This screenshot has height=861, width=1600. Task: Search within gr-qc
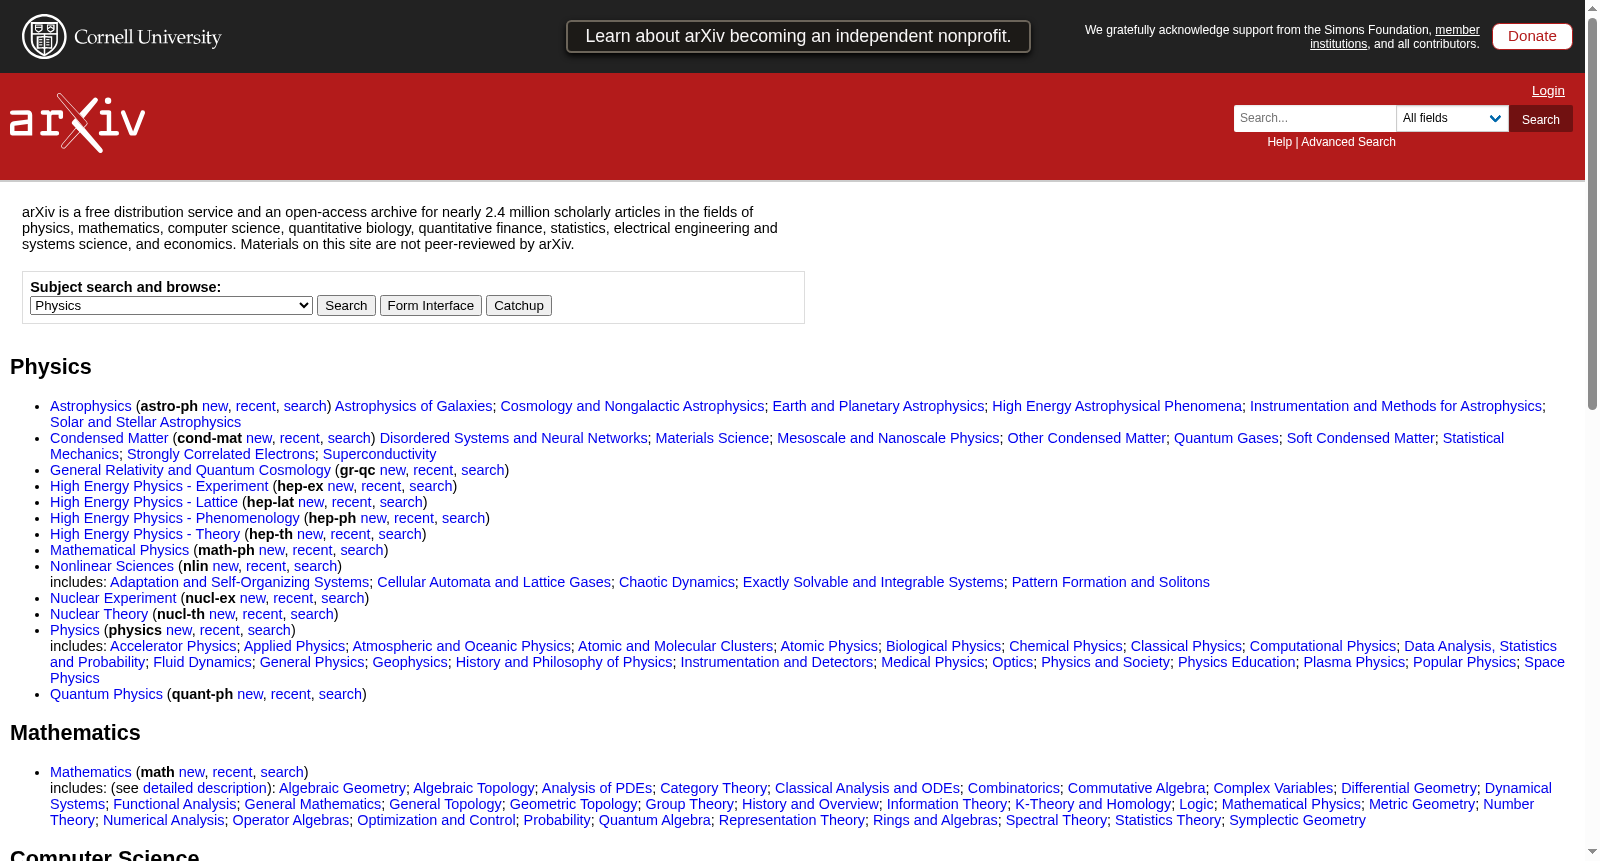point(483,470)
